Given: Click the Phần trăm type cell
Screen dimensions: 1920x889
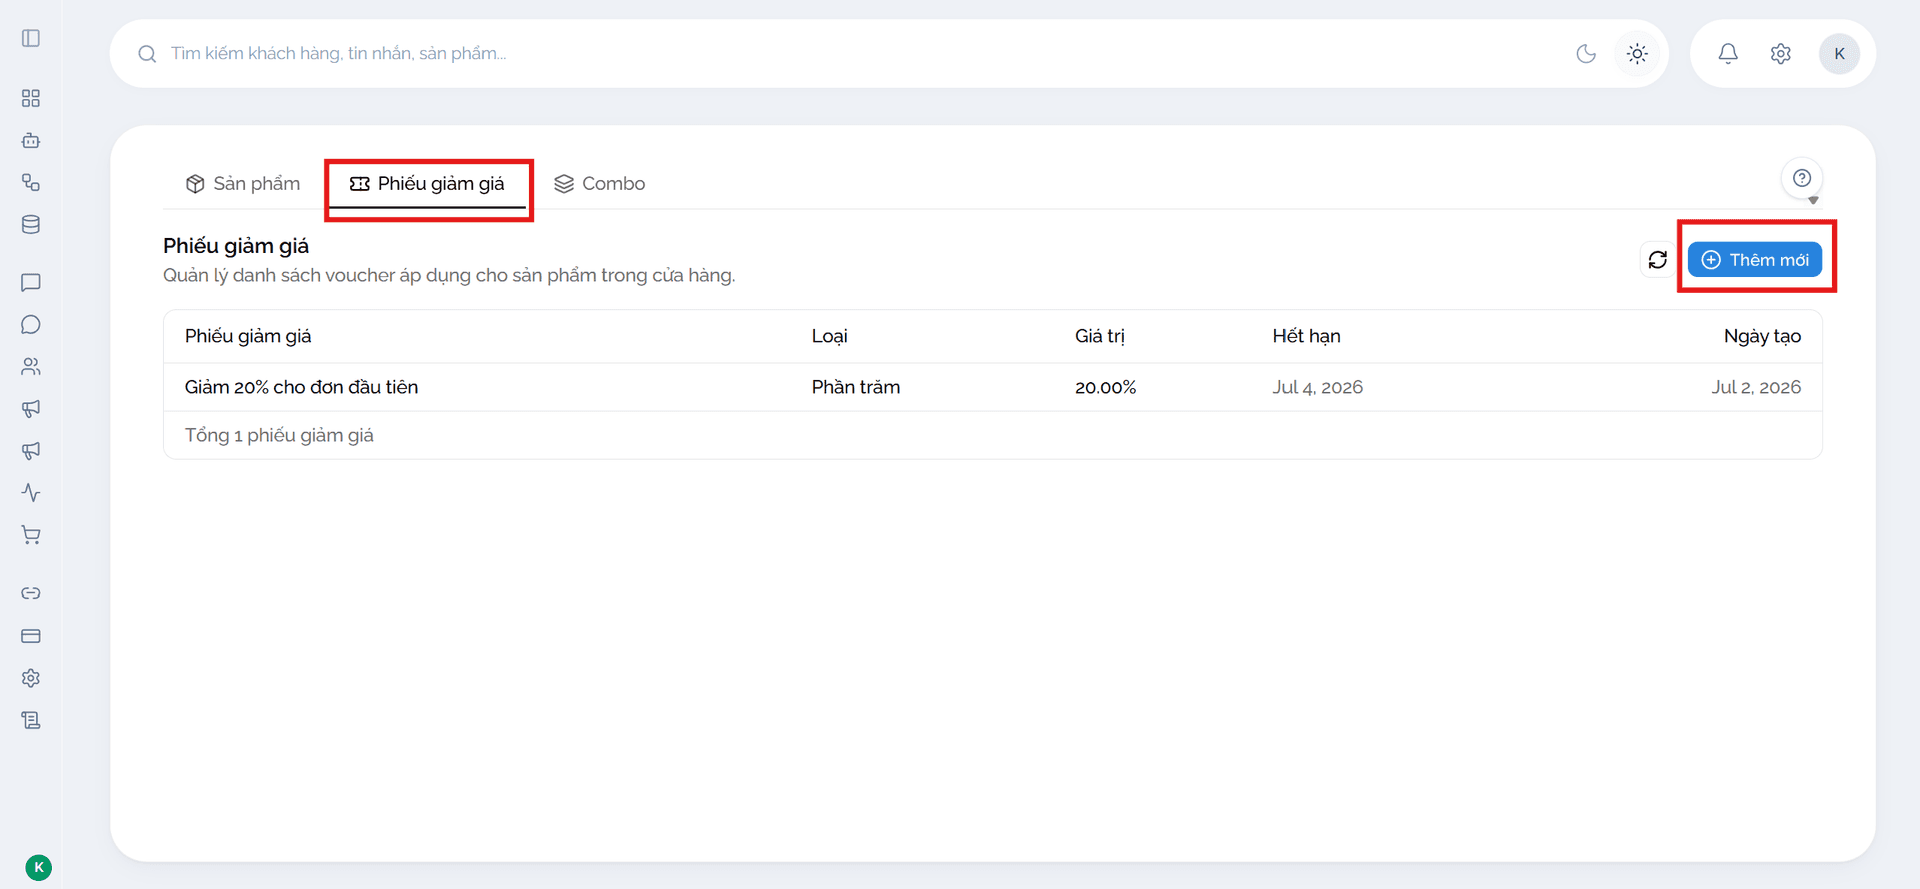Looking at the screenshot, I should 855,387.
